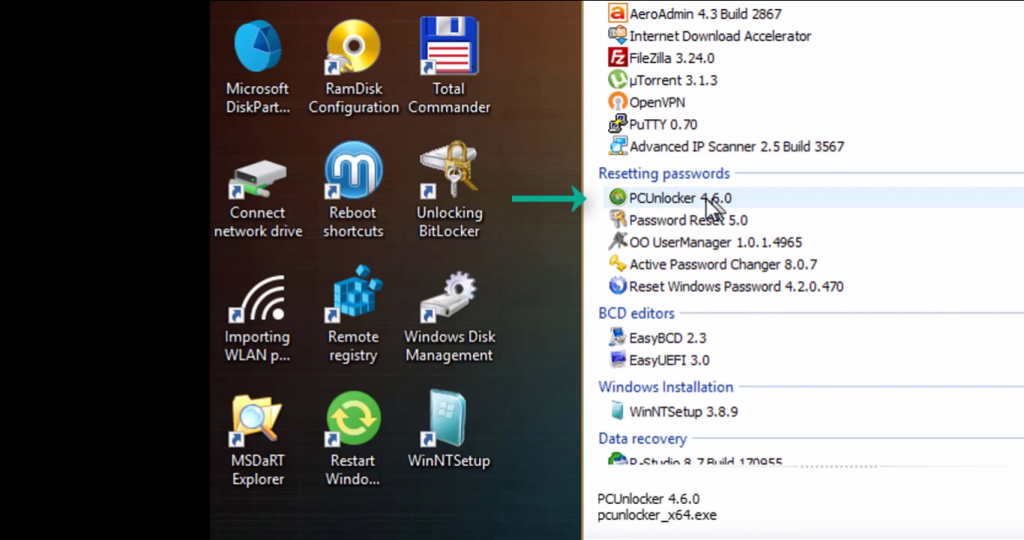Select the MSDaRT Explorer folder icon
The image size is (1024, 540).
(x=257, y=420)
